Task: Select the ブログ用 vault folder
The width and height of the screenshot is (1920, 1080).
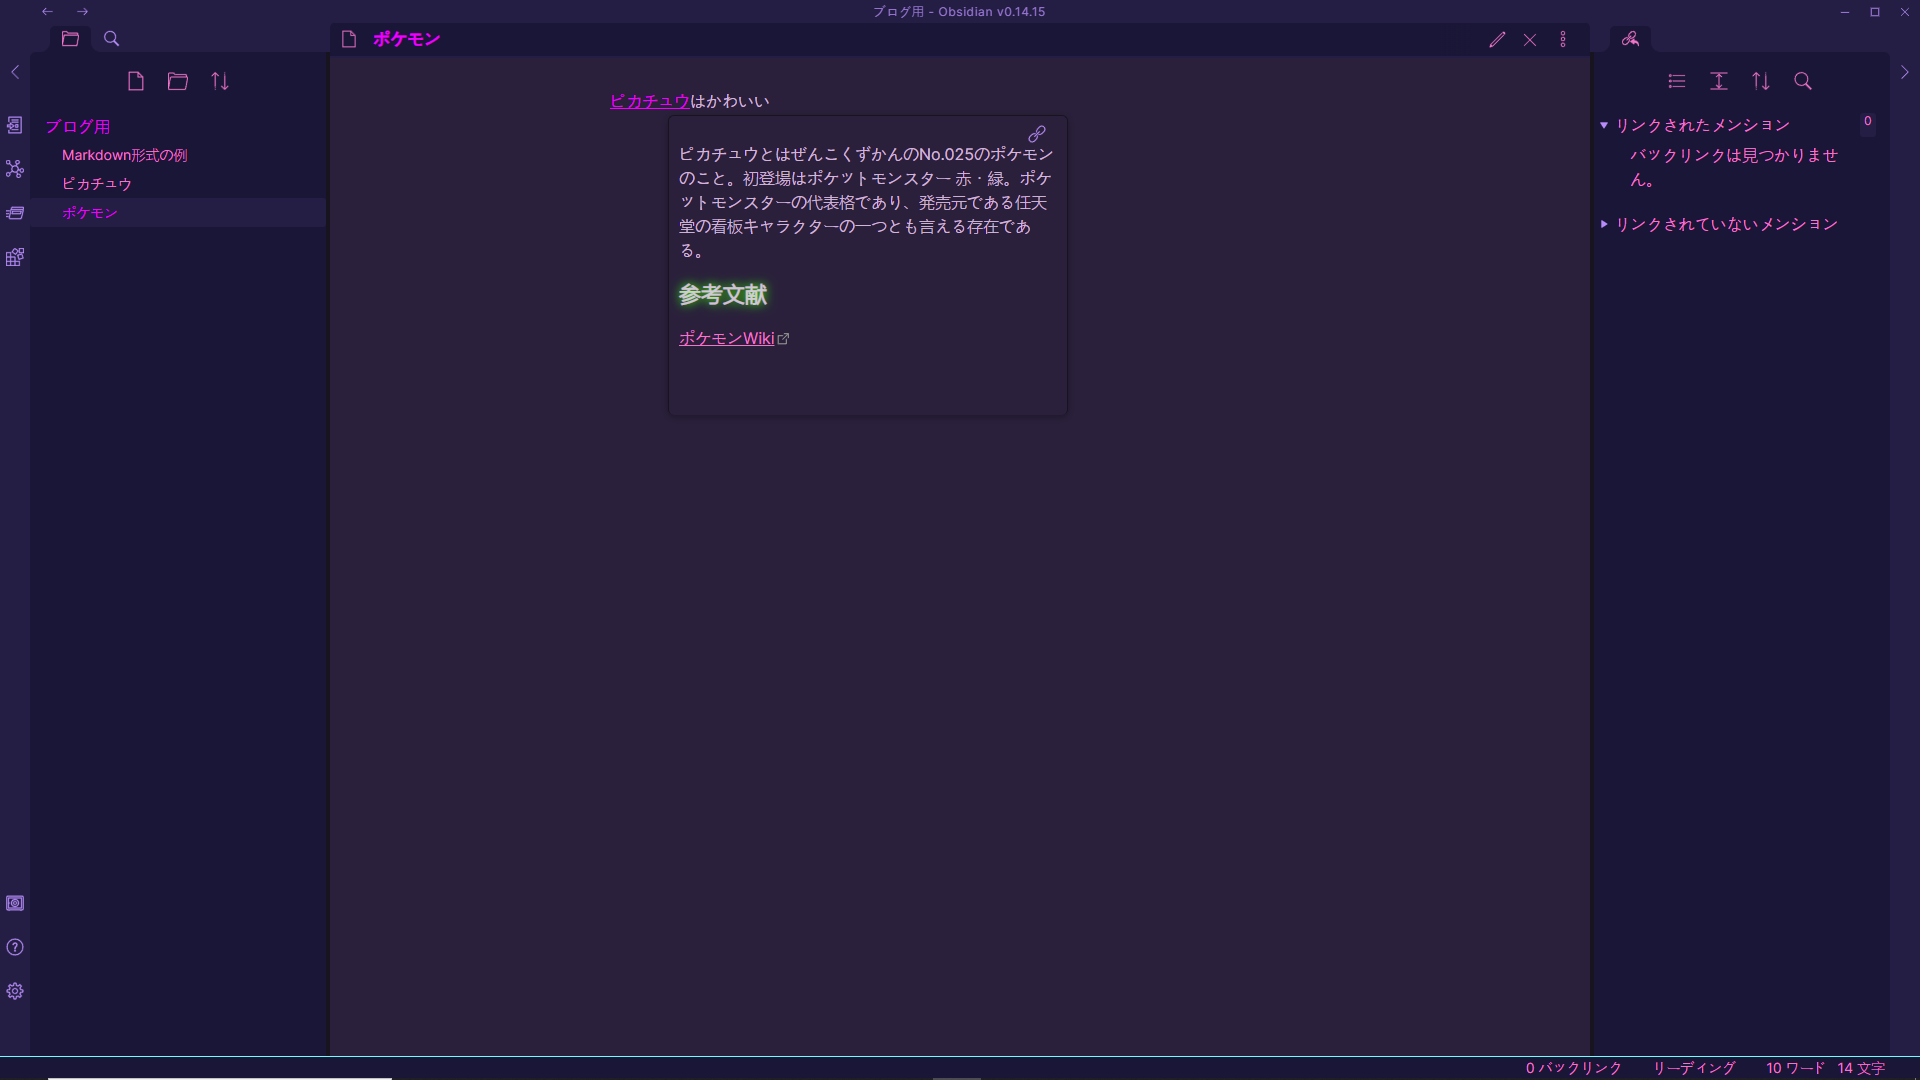Action: click(x=78, y=126)
